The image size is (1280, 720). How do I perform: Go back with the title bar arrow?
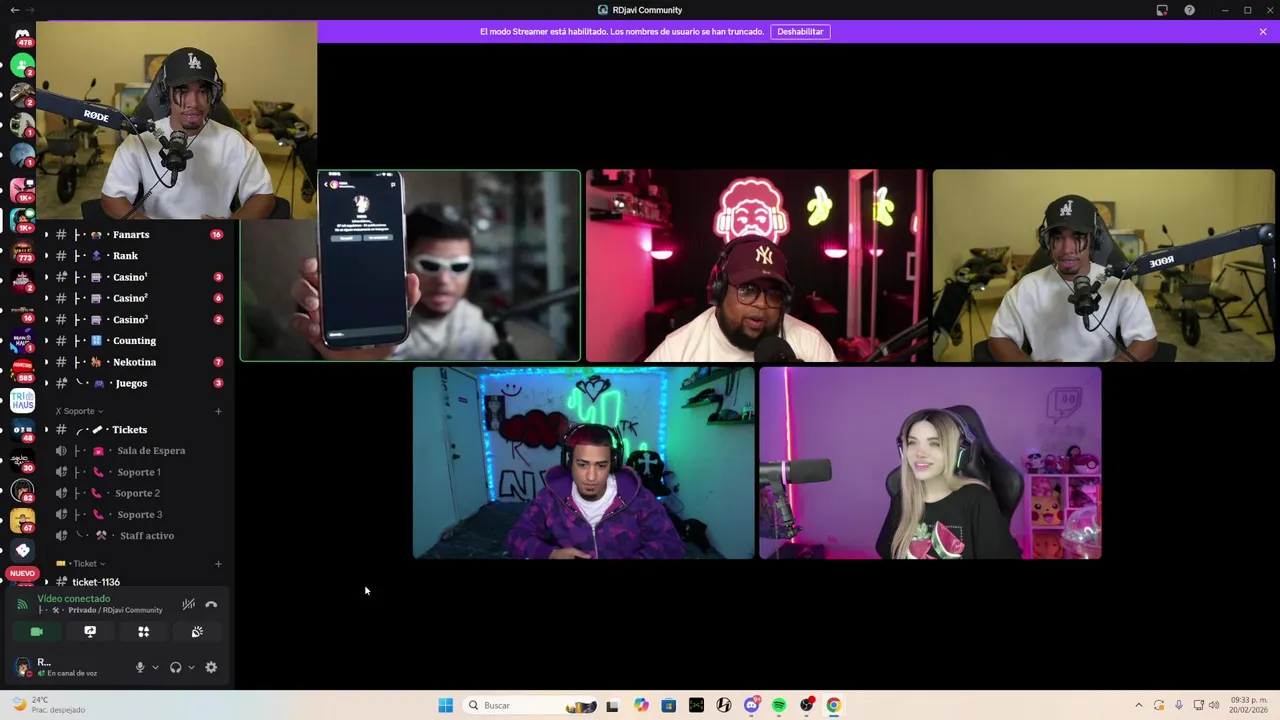point(14,10)
